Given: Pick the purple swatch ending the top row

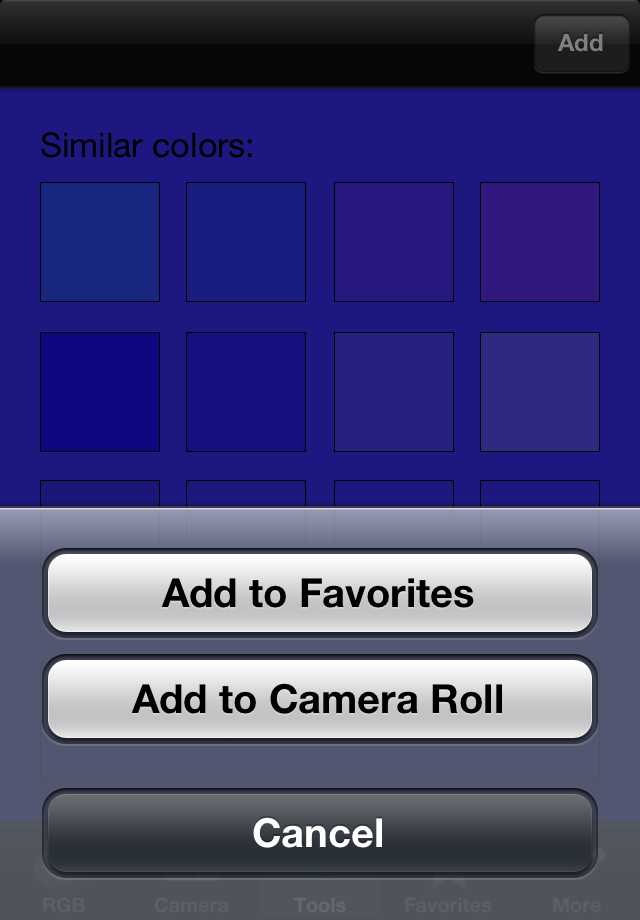Looking at the screenshot, I should [540, 242].
